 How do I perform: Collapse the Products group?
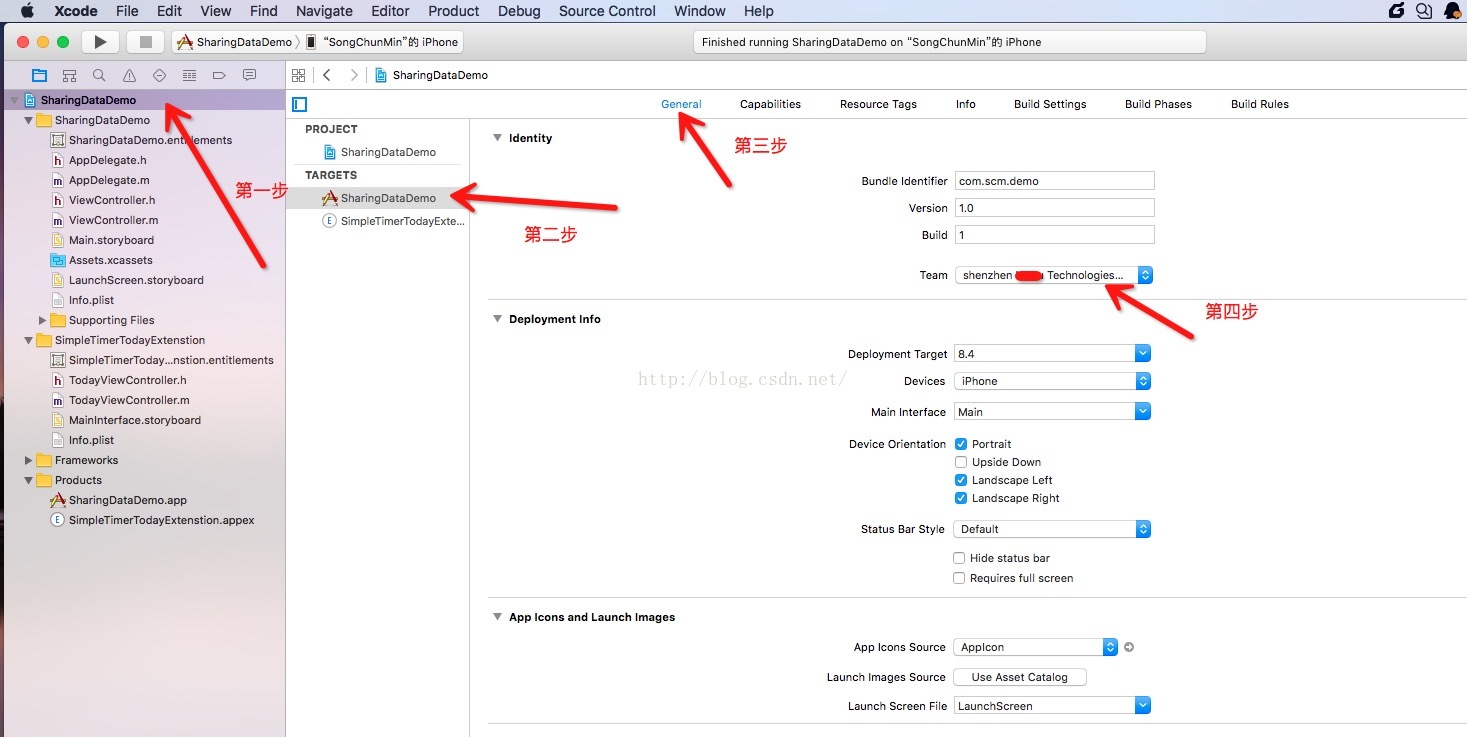[28, 480]
